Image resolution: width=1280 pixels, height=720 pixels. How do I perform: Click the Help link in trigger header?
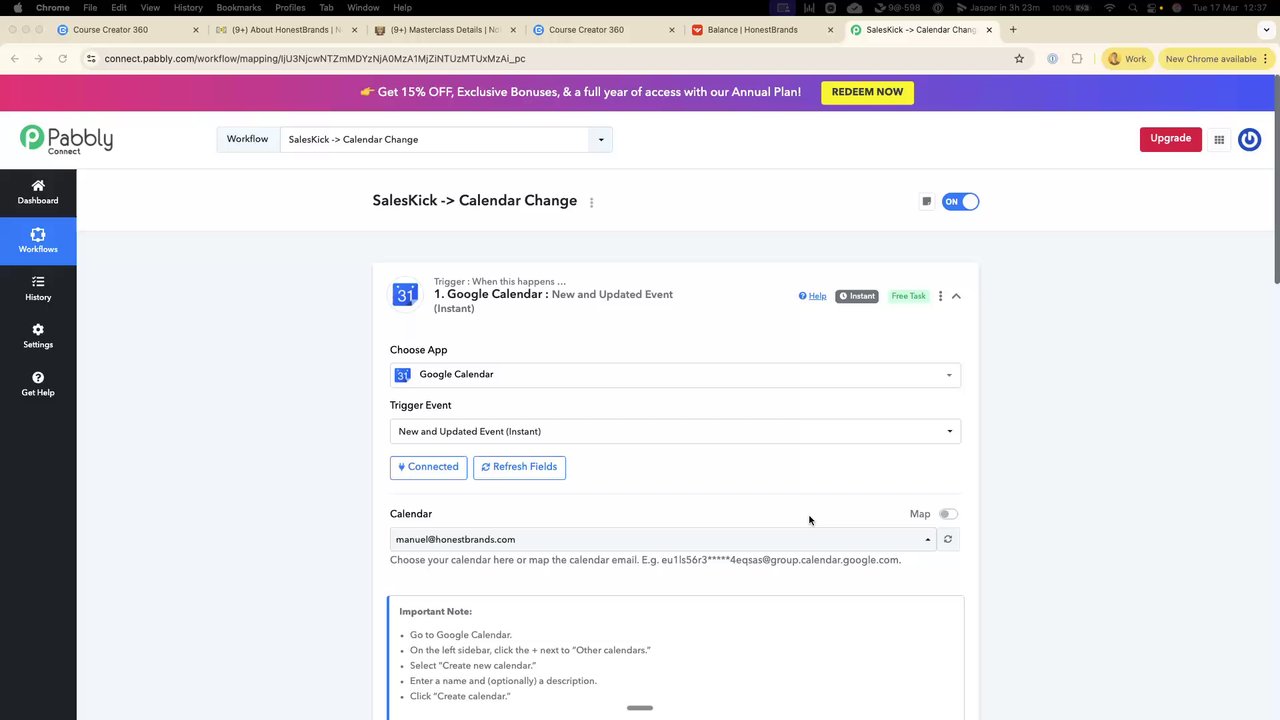813,296
